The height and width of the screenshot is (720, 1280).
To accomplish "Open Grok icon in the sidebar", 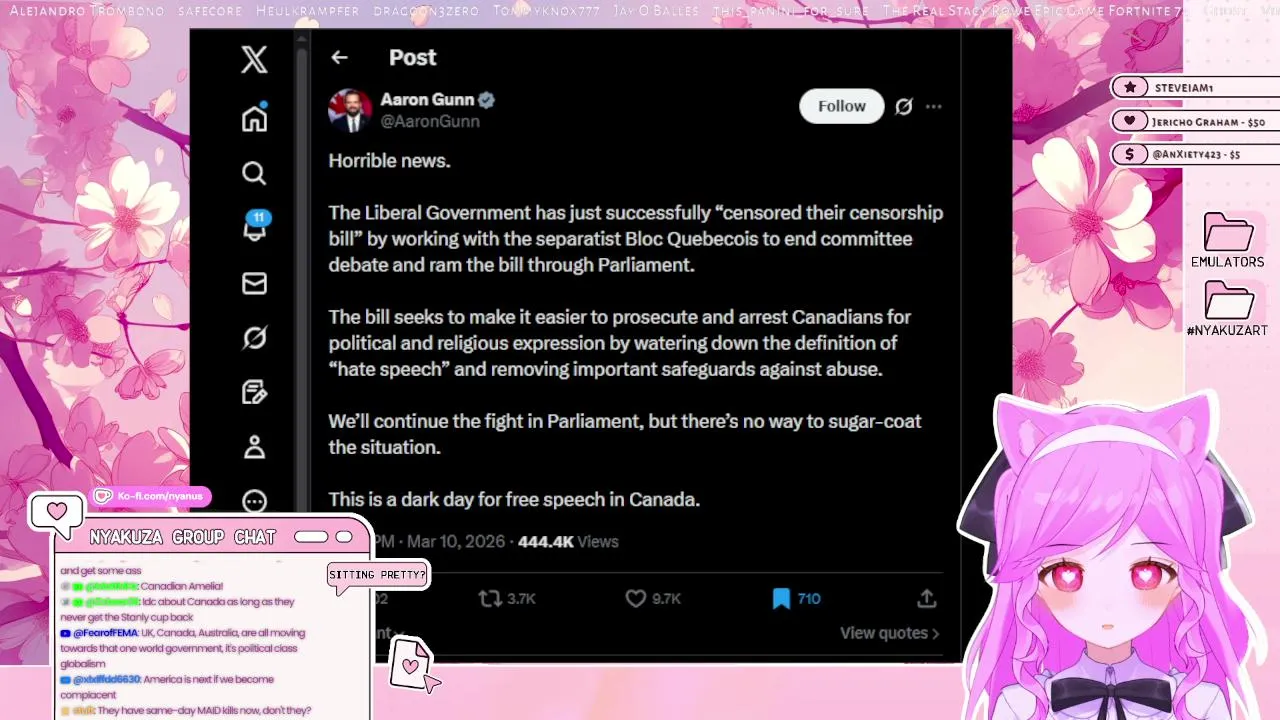I will pos(254,338).
